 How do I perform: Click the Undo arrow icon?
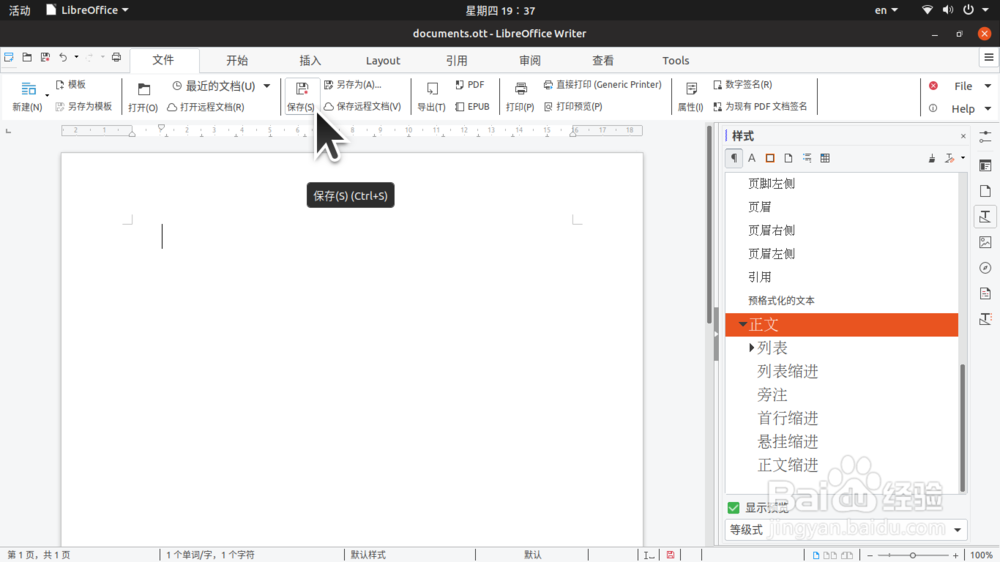coord(63,57)
